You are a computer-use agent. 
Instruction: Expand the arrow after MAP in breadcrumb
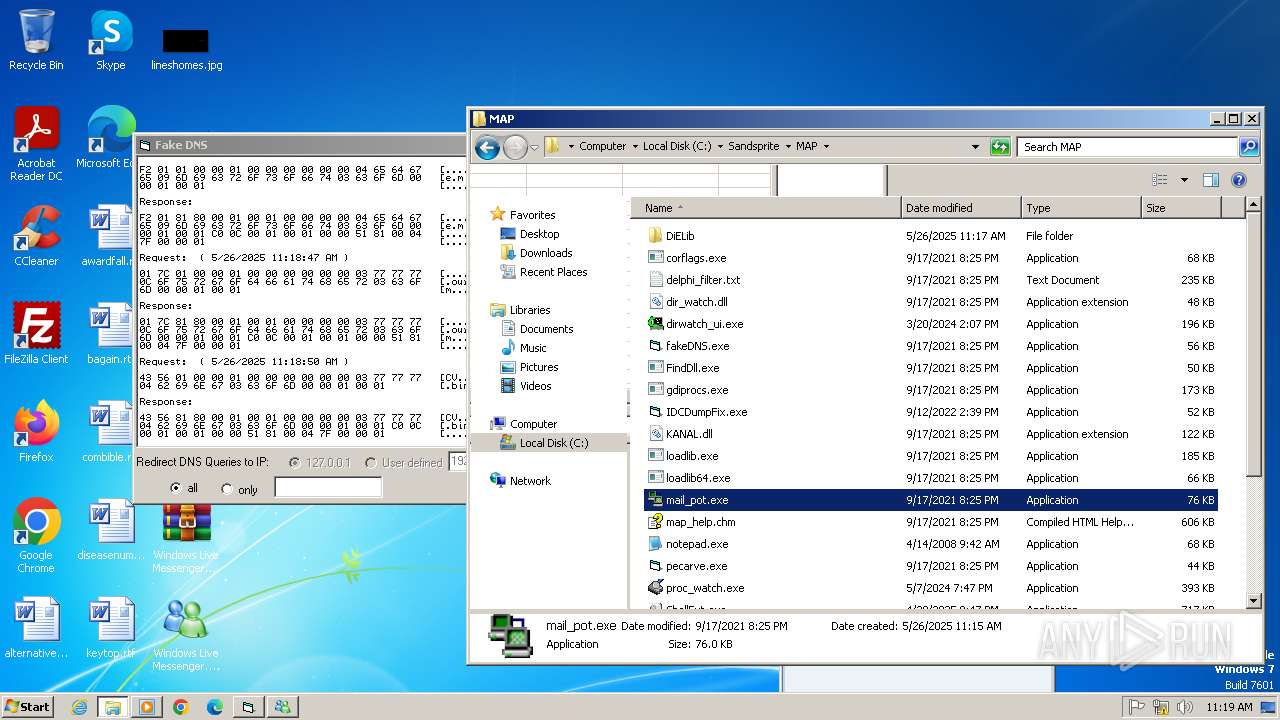[x=826, y=146]
